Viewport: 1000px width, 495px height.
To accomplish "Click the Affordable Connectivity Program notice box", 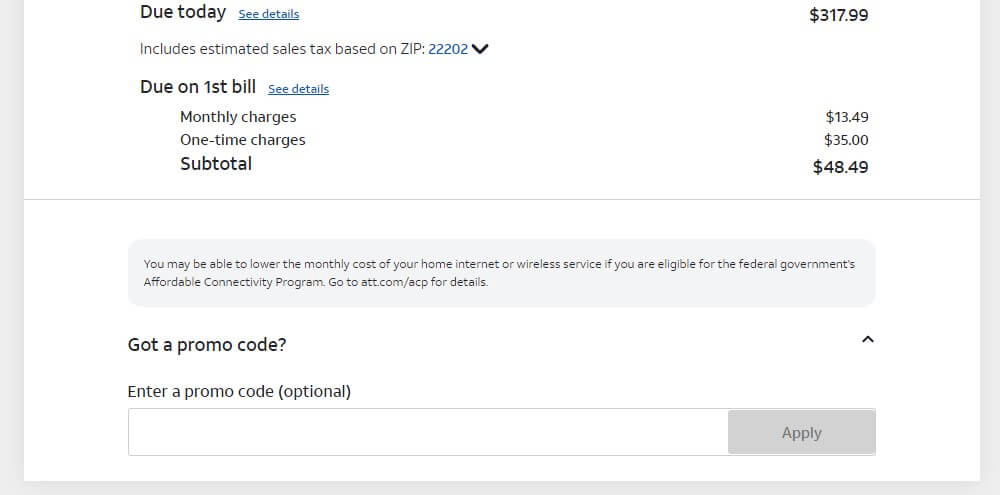I will click(501, 273).
